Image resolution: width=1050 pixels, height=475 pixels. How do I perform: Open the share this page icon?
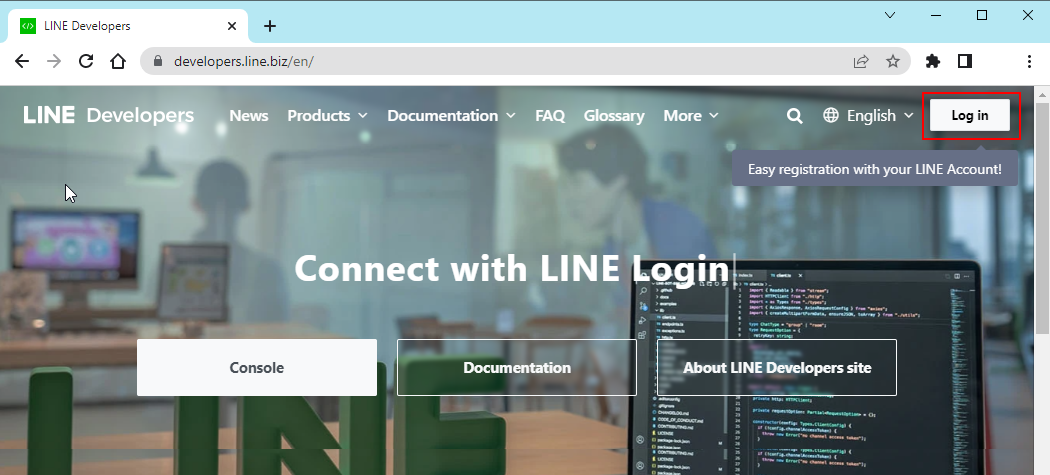(861, 61)
